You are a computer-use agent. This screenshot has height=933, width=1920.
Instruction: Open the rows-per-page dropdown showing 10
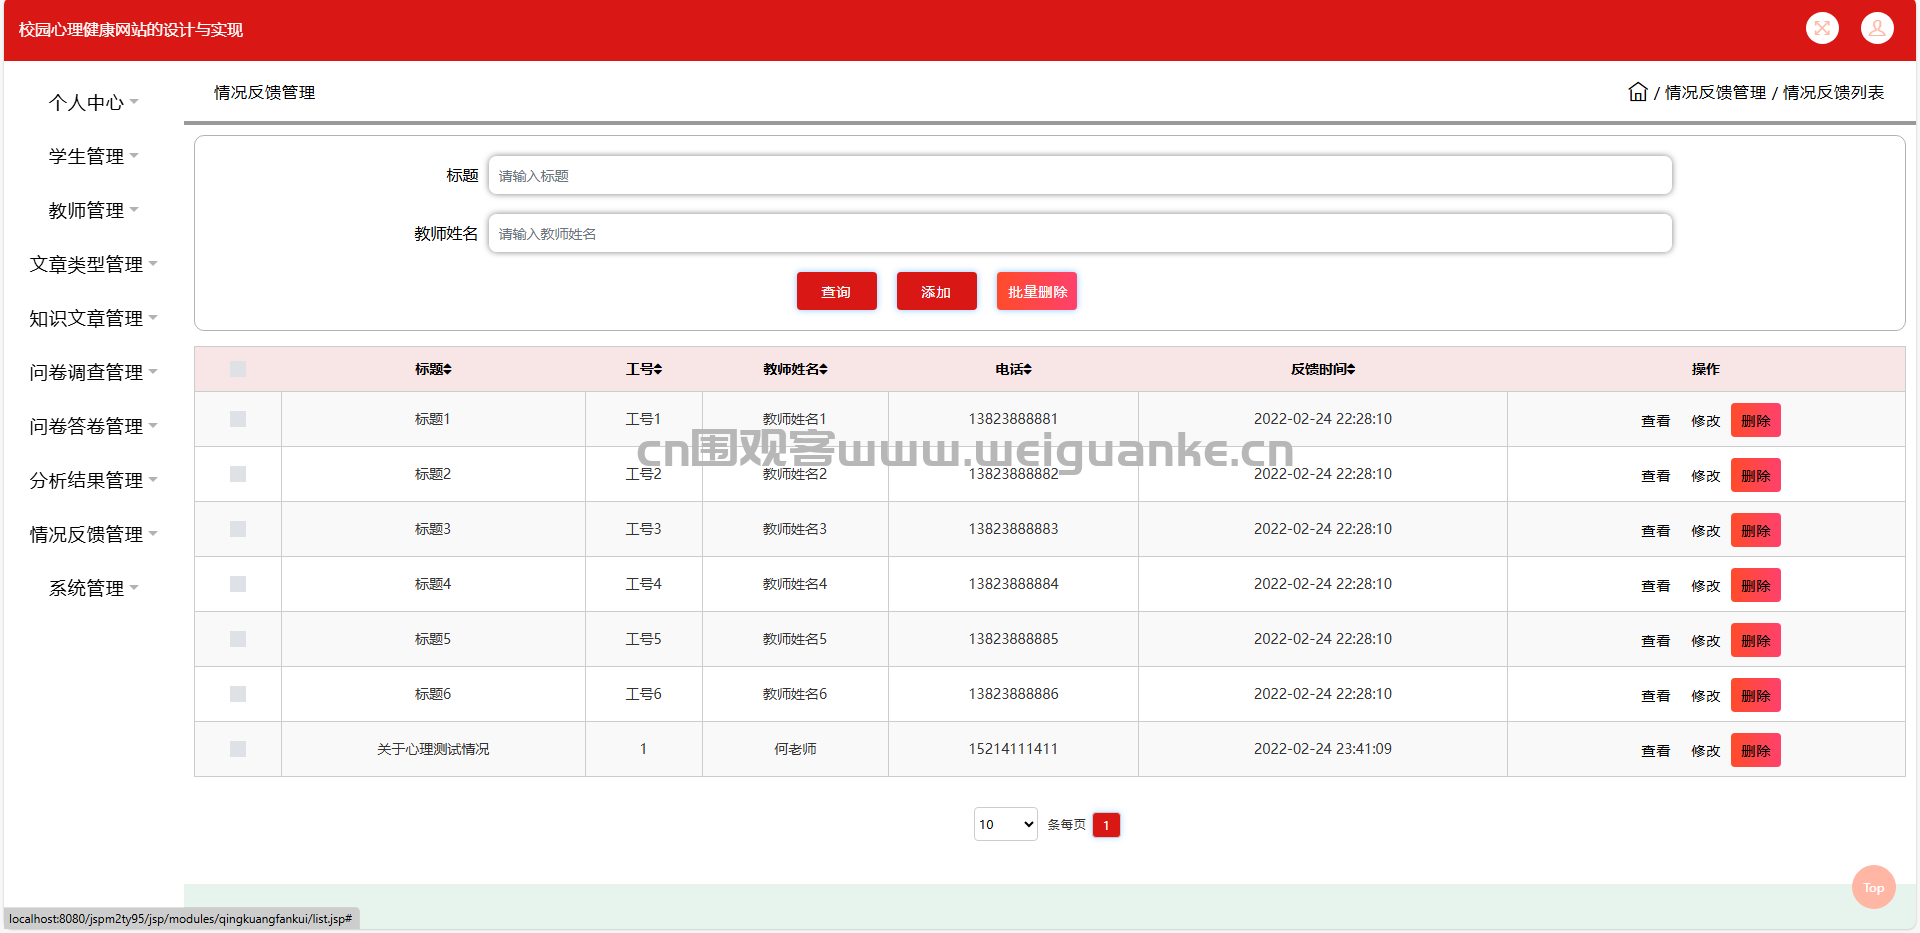(x=1006, y=824)
